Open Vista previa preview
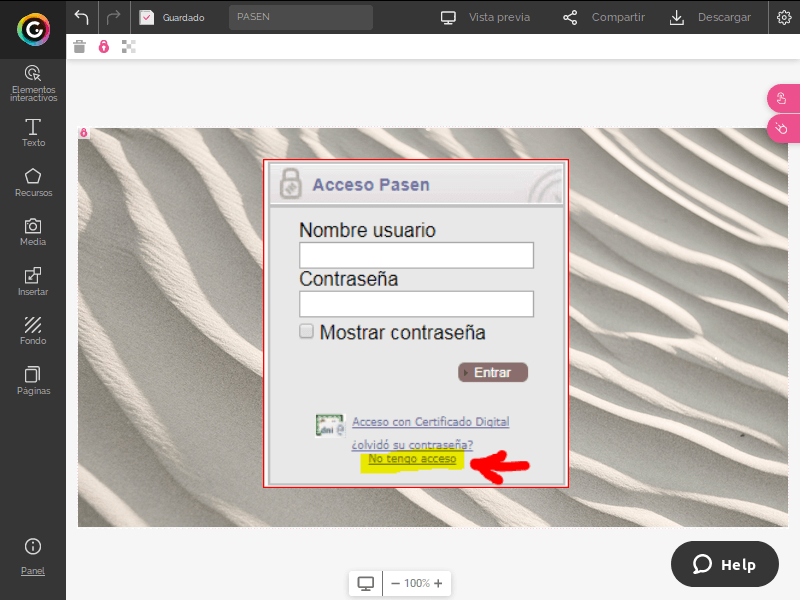 485,17
